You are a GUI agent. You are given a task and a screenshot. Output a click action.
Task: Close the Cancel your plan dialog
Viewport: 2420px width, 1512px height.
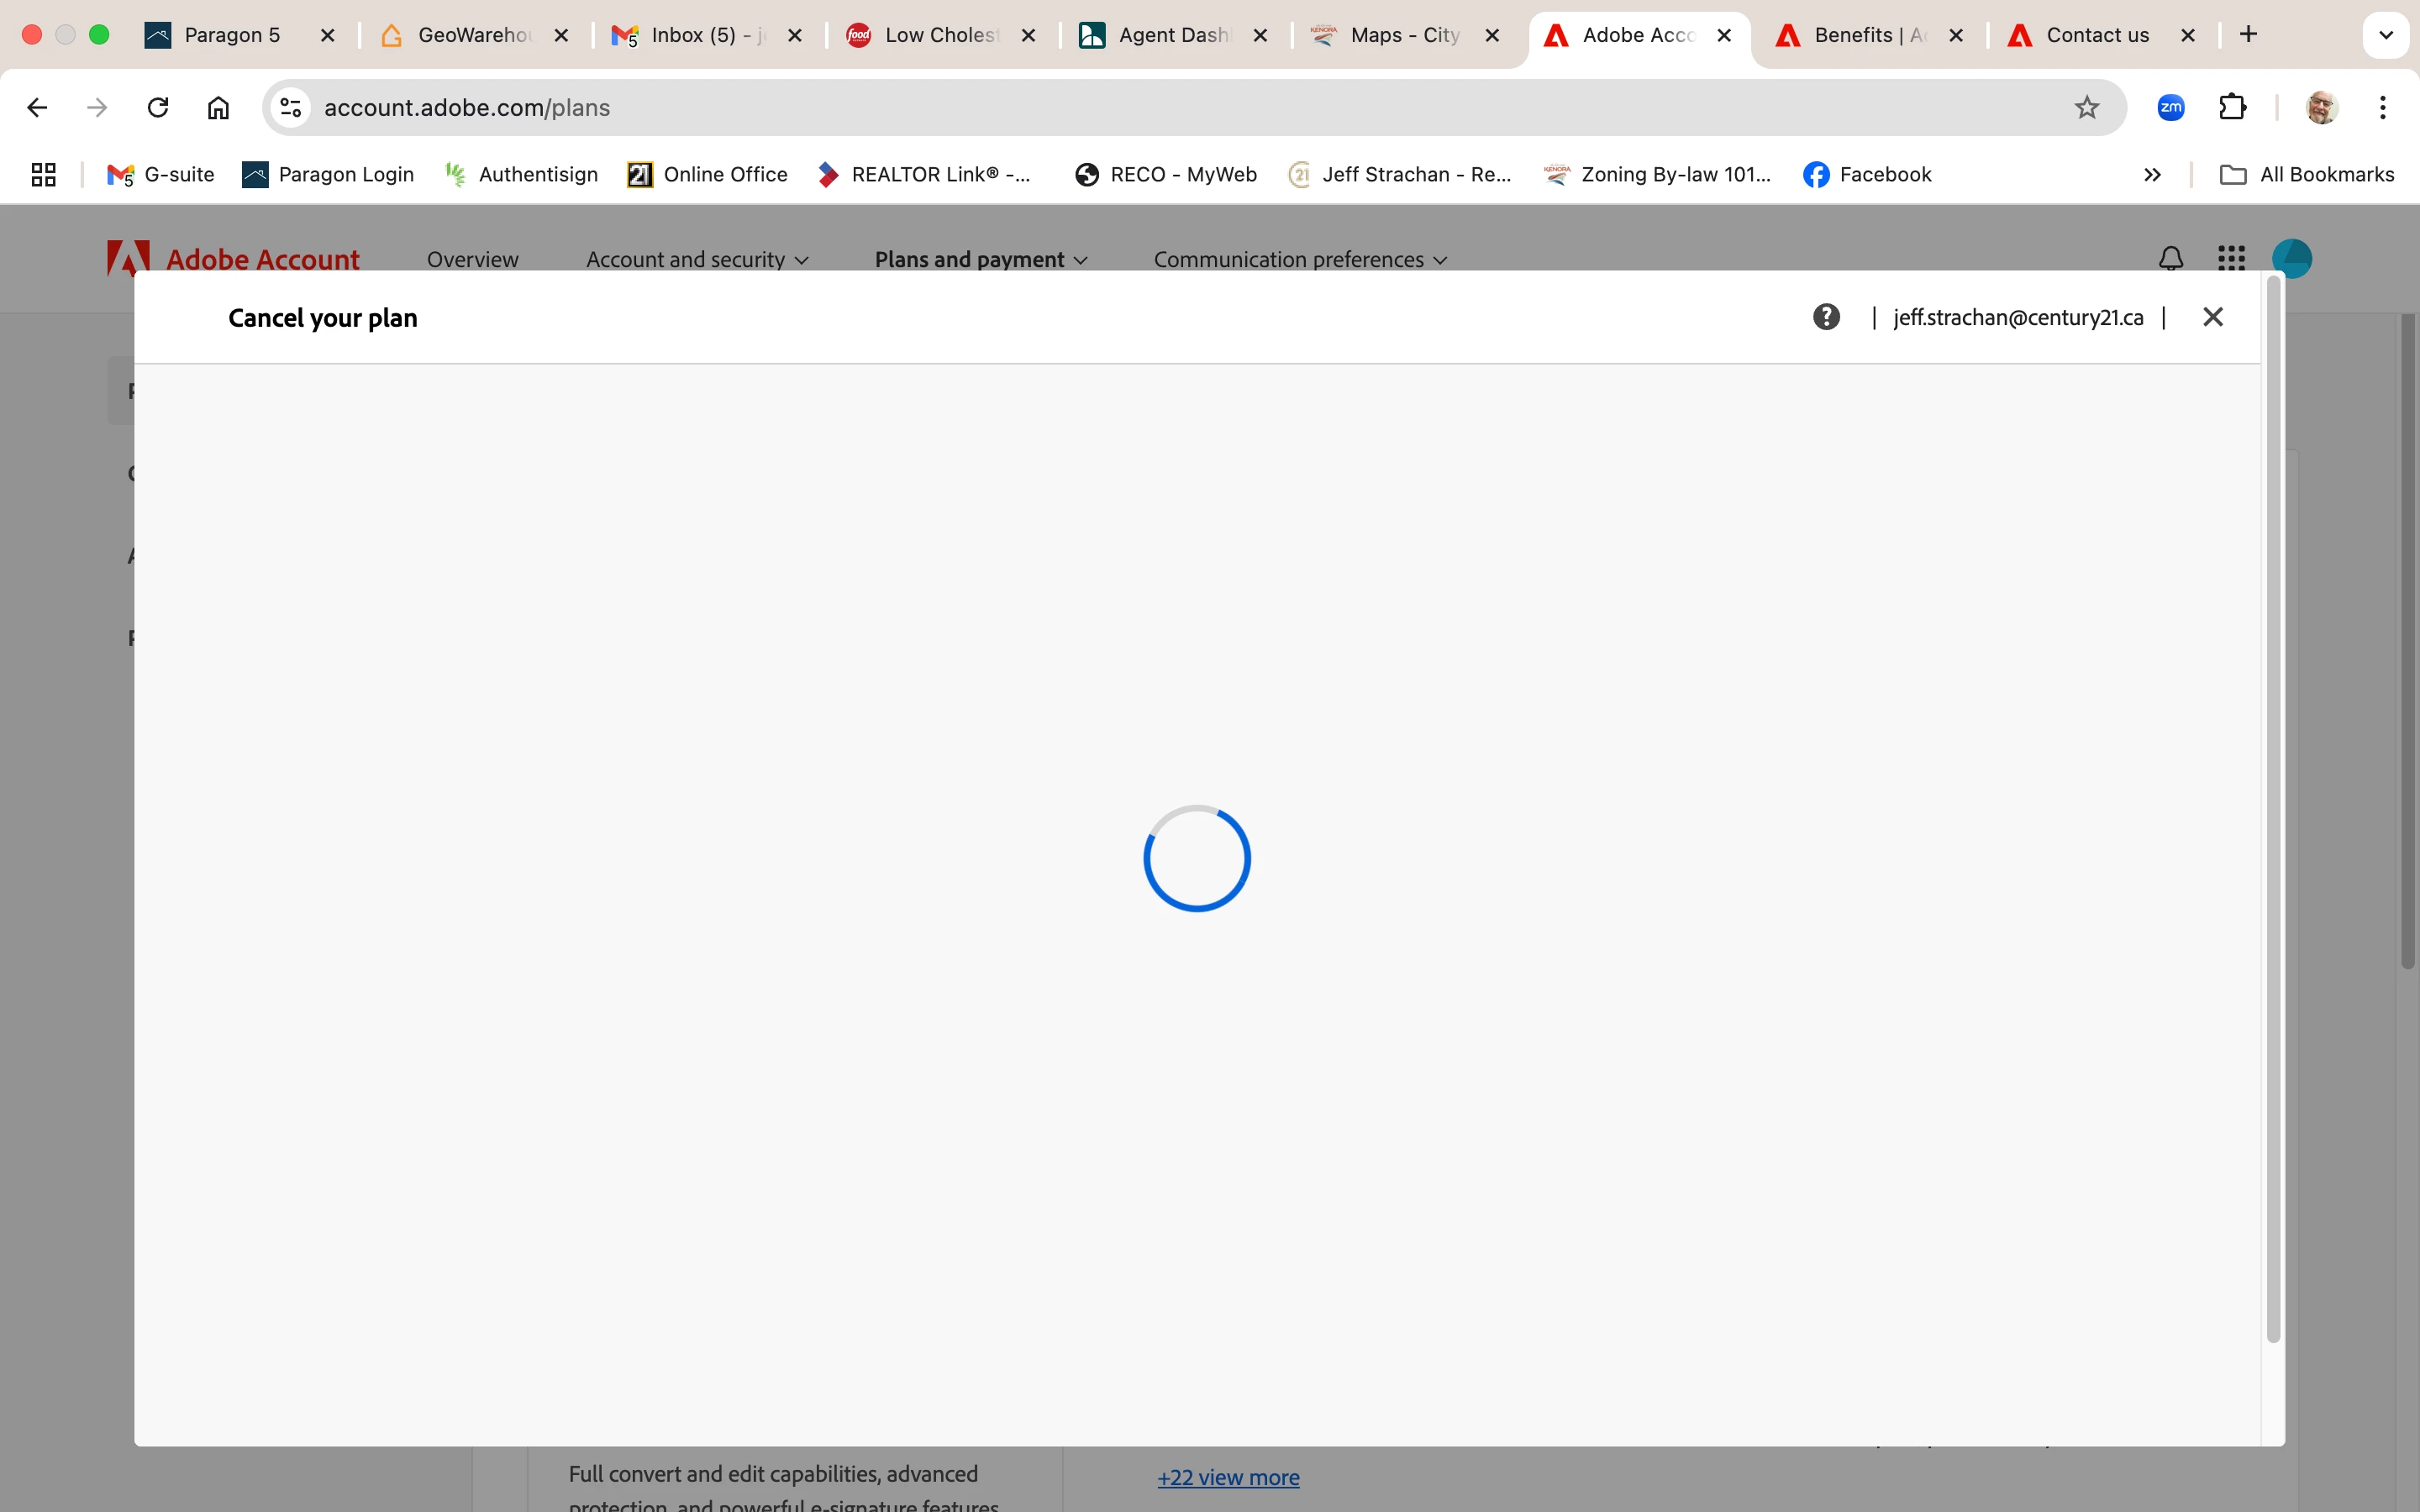2212,317
